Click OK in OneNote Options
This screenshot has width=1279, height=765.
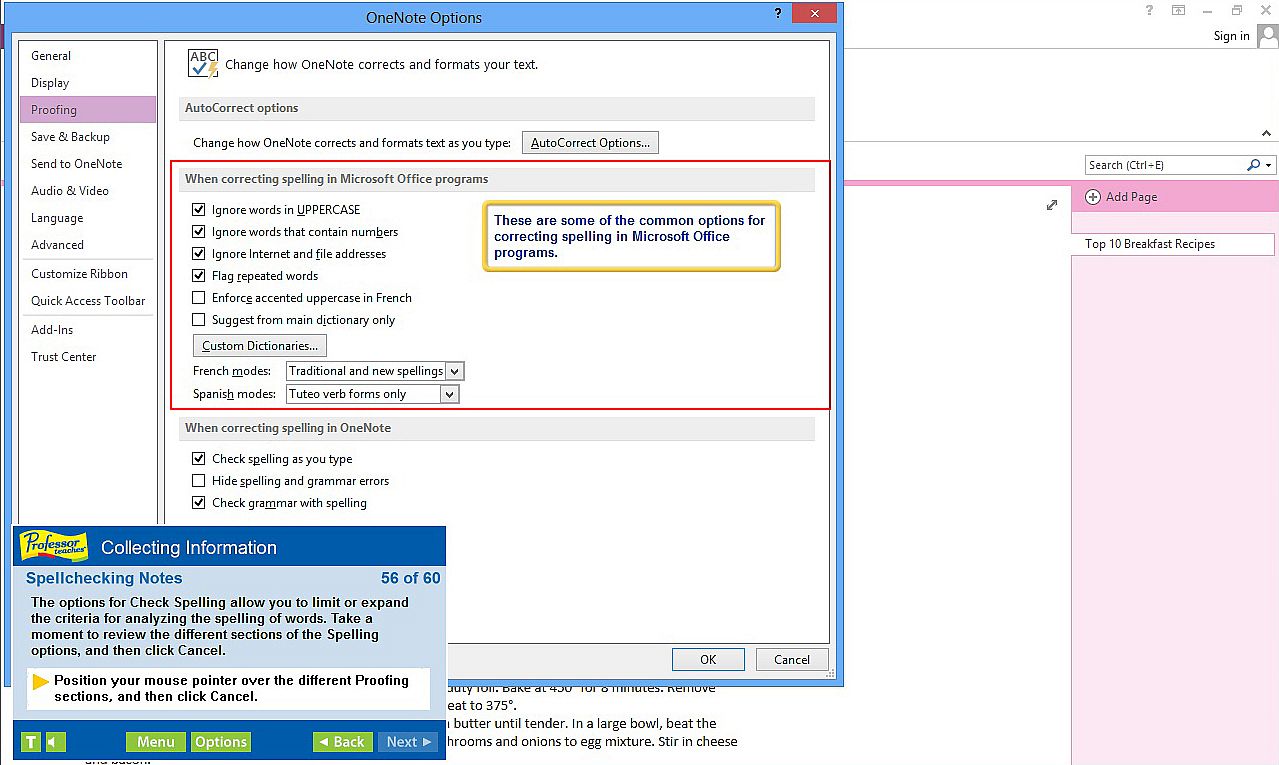pyautogui.click(x=708, y=659)
